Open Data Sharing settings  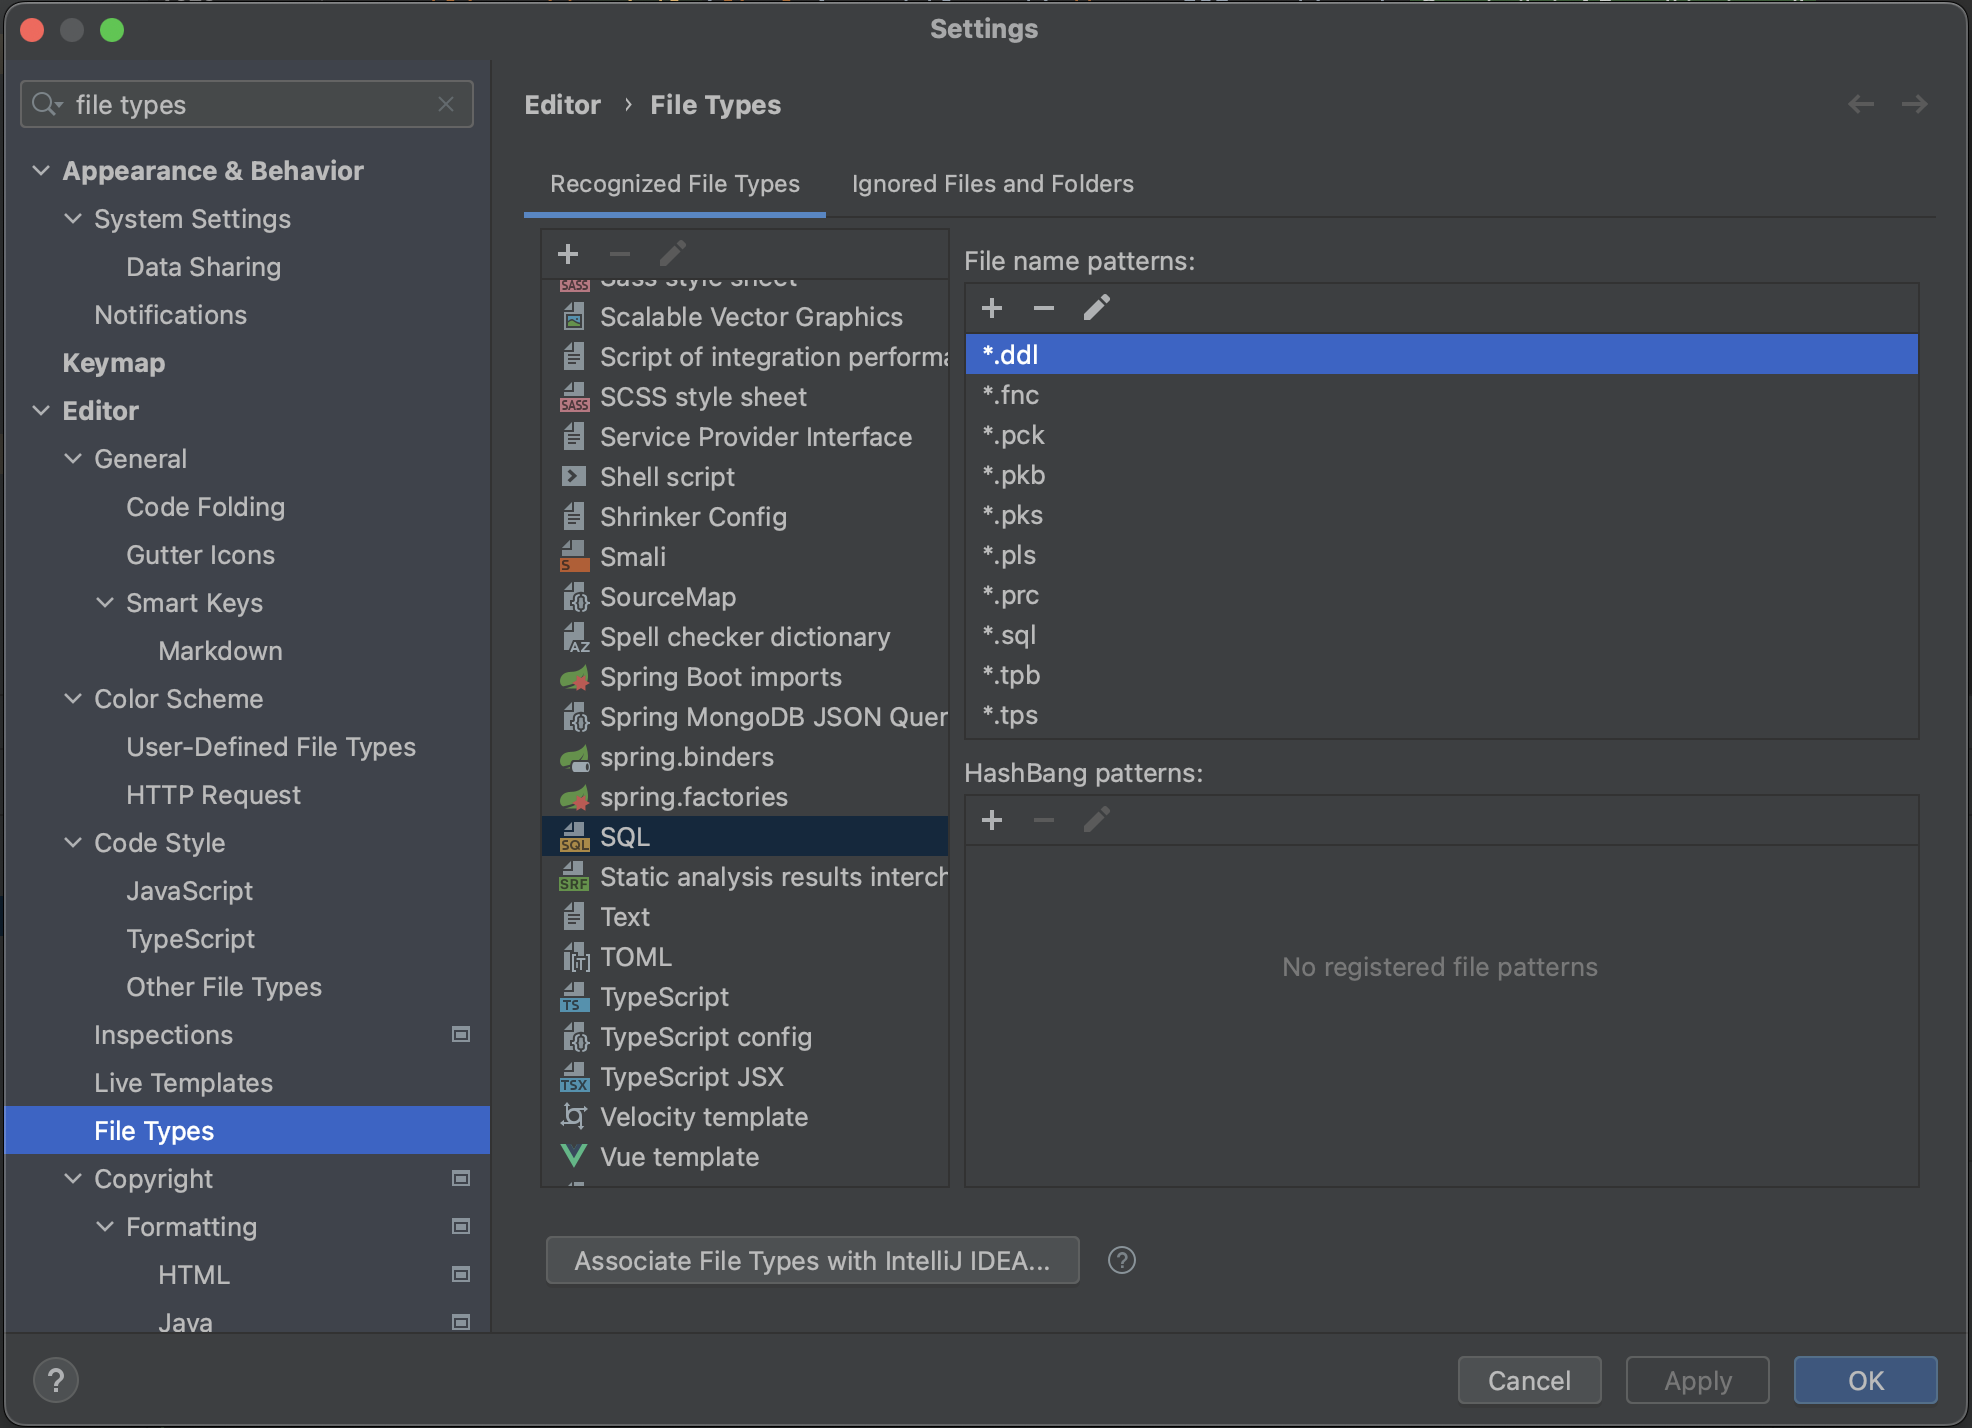203,267
